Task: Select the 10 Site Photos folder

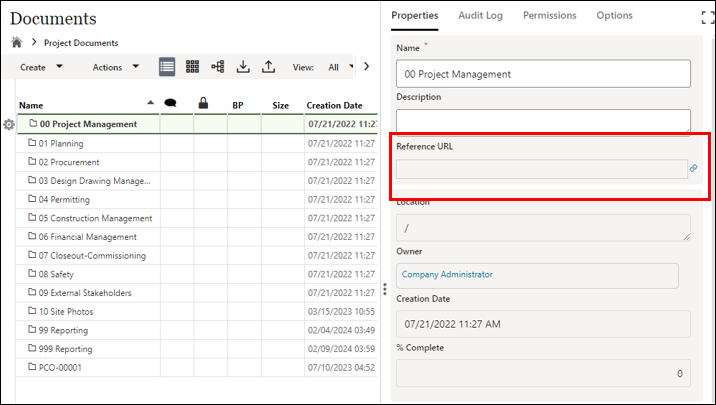Action: coord(66,312)
